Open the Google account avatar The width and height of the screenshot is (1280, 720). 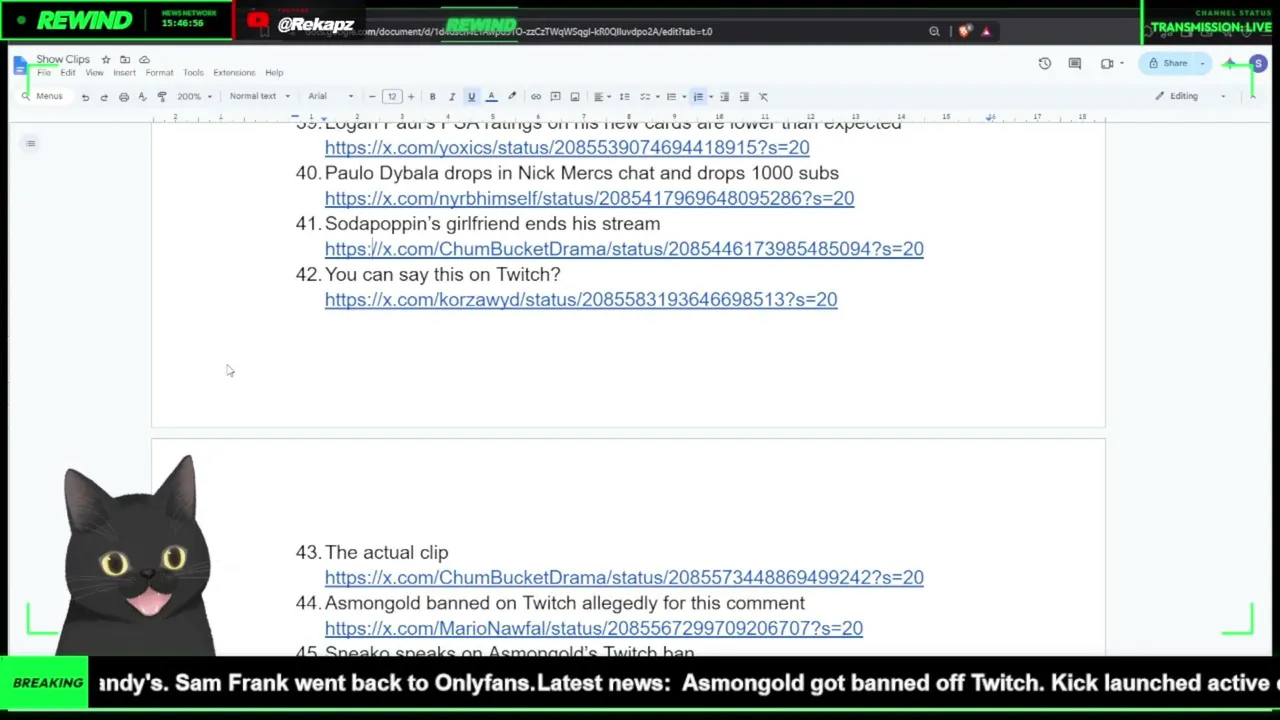pos(1258,64)
